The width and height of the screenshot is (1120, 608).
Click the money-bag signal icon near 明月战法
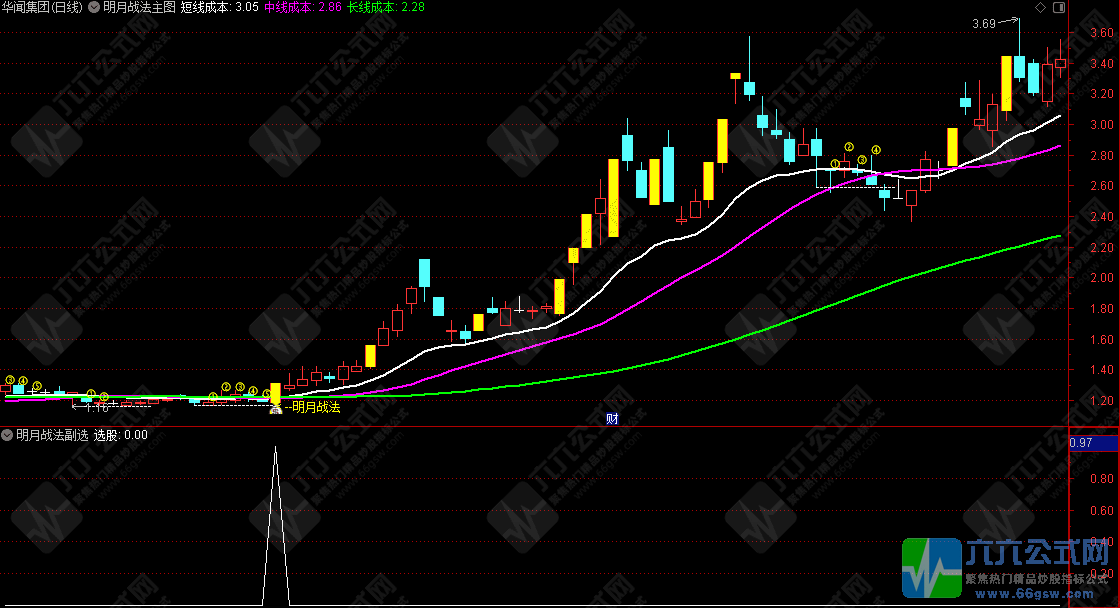click(x=275, y=408)
